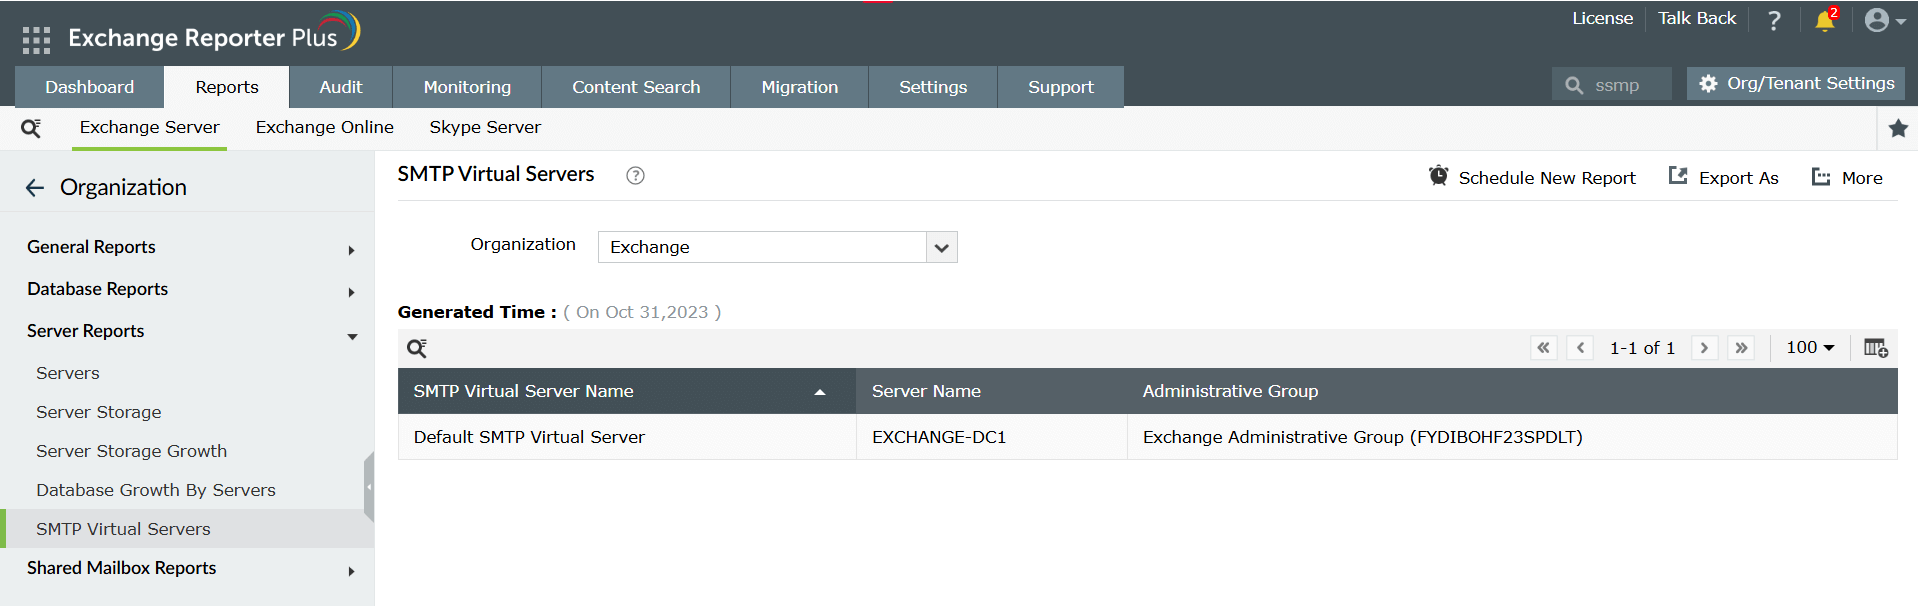This screenshot has height=606, width=1918.
Task: Open the Organization dropdown showing Exchange
Action: click(777, 247)
